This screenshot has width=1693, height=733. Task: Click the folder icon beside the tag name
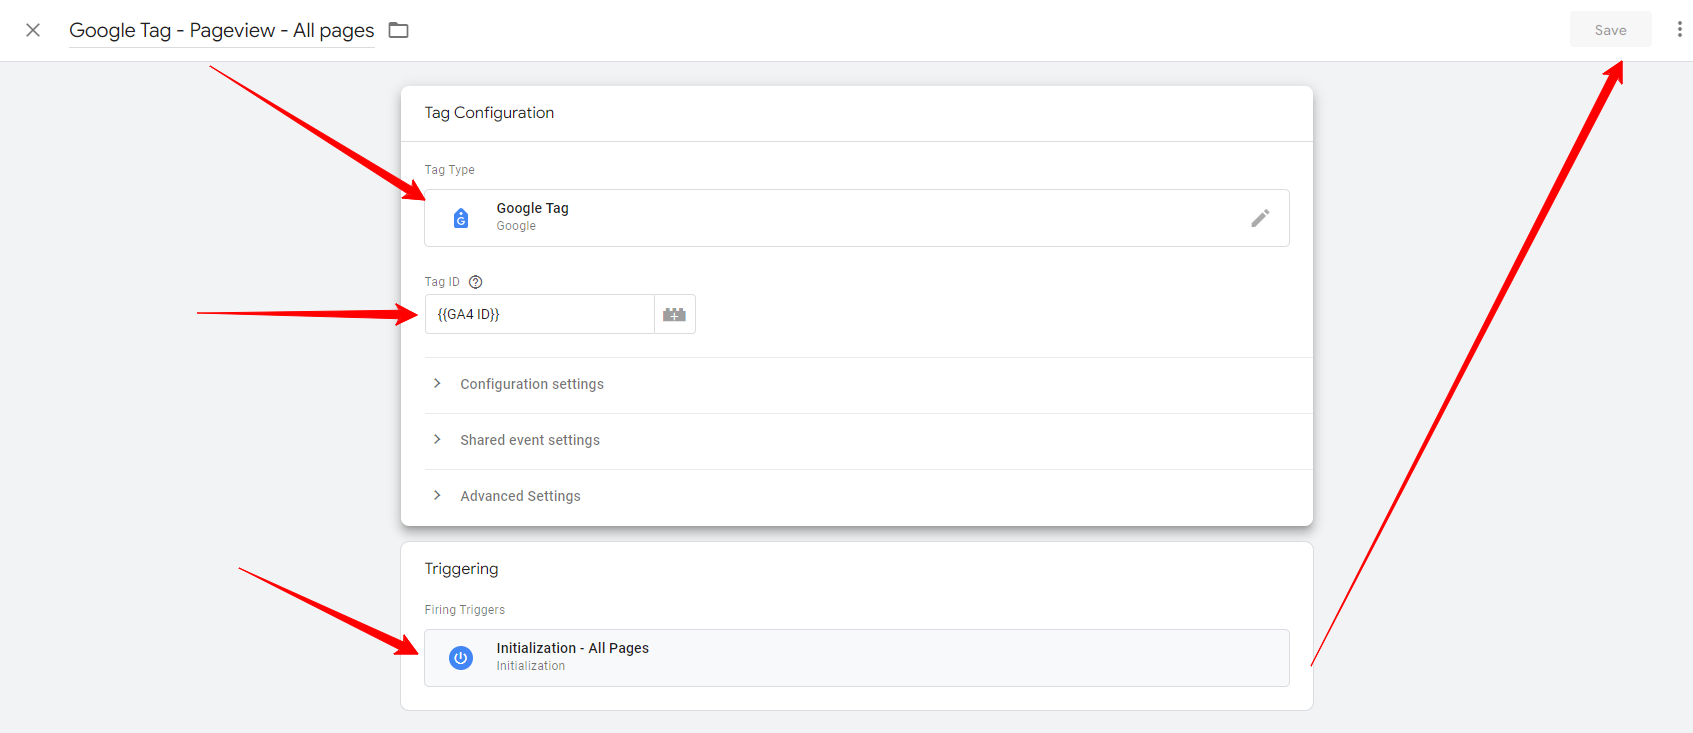399,30
